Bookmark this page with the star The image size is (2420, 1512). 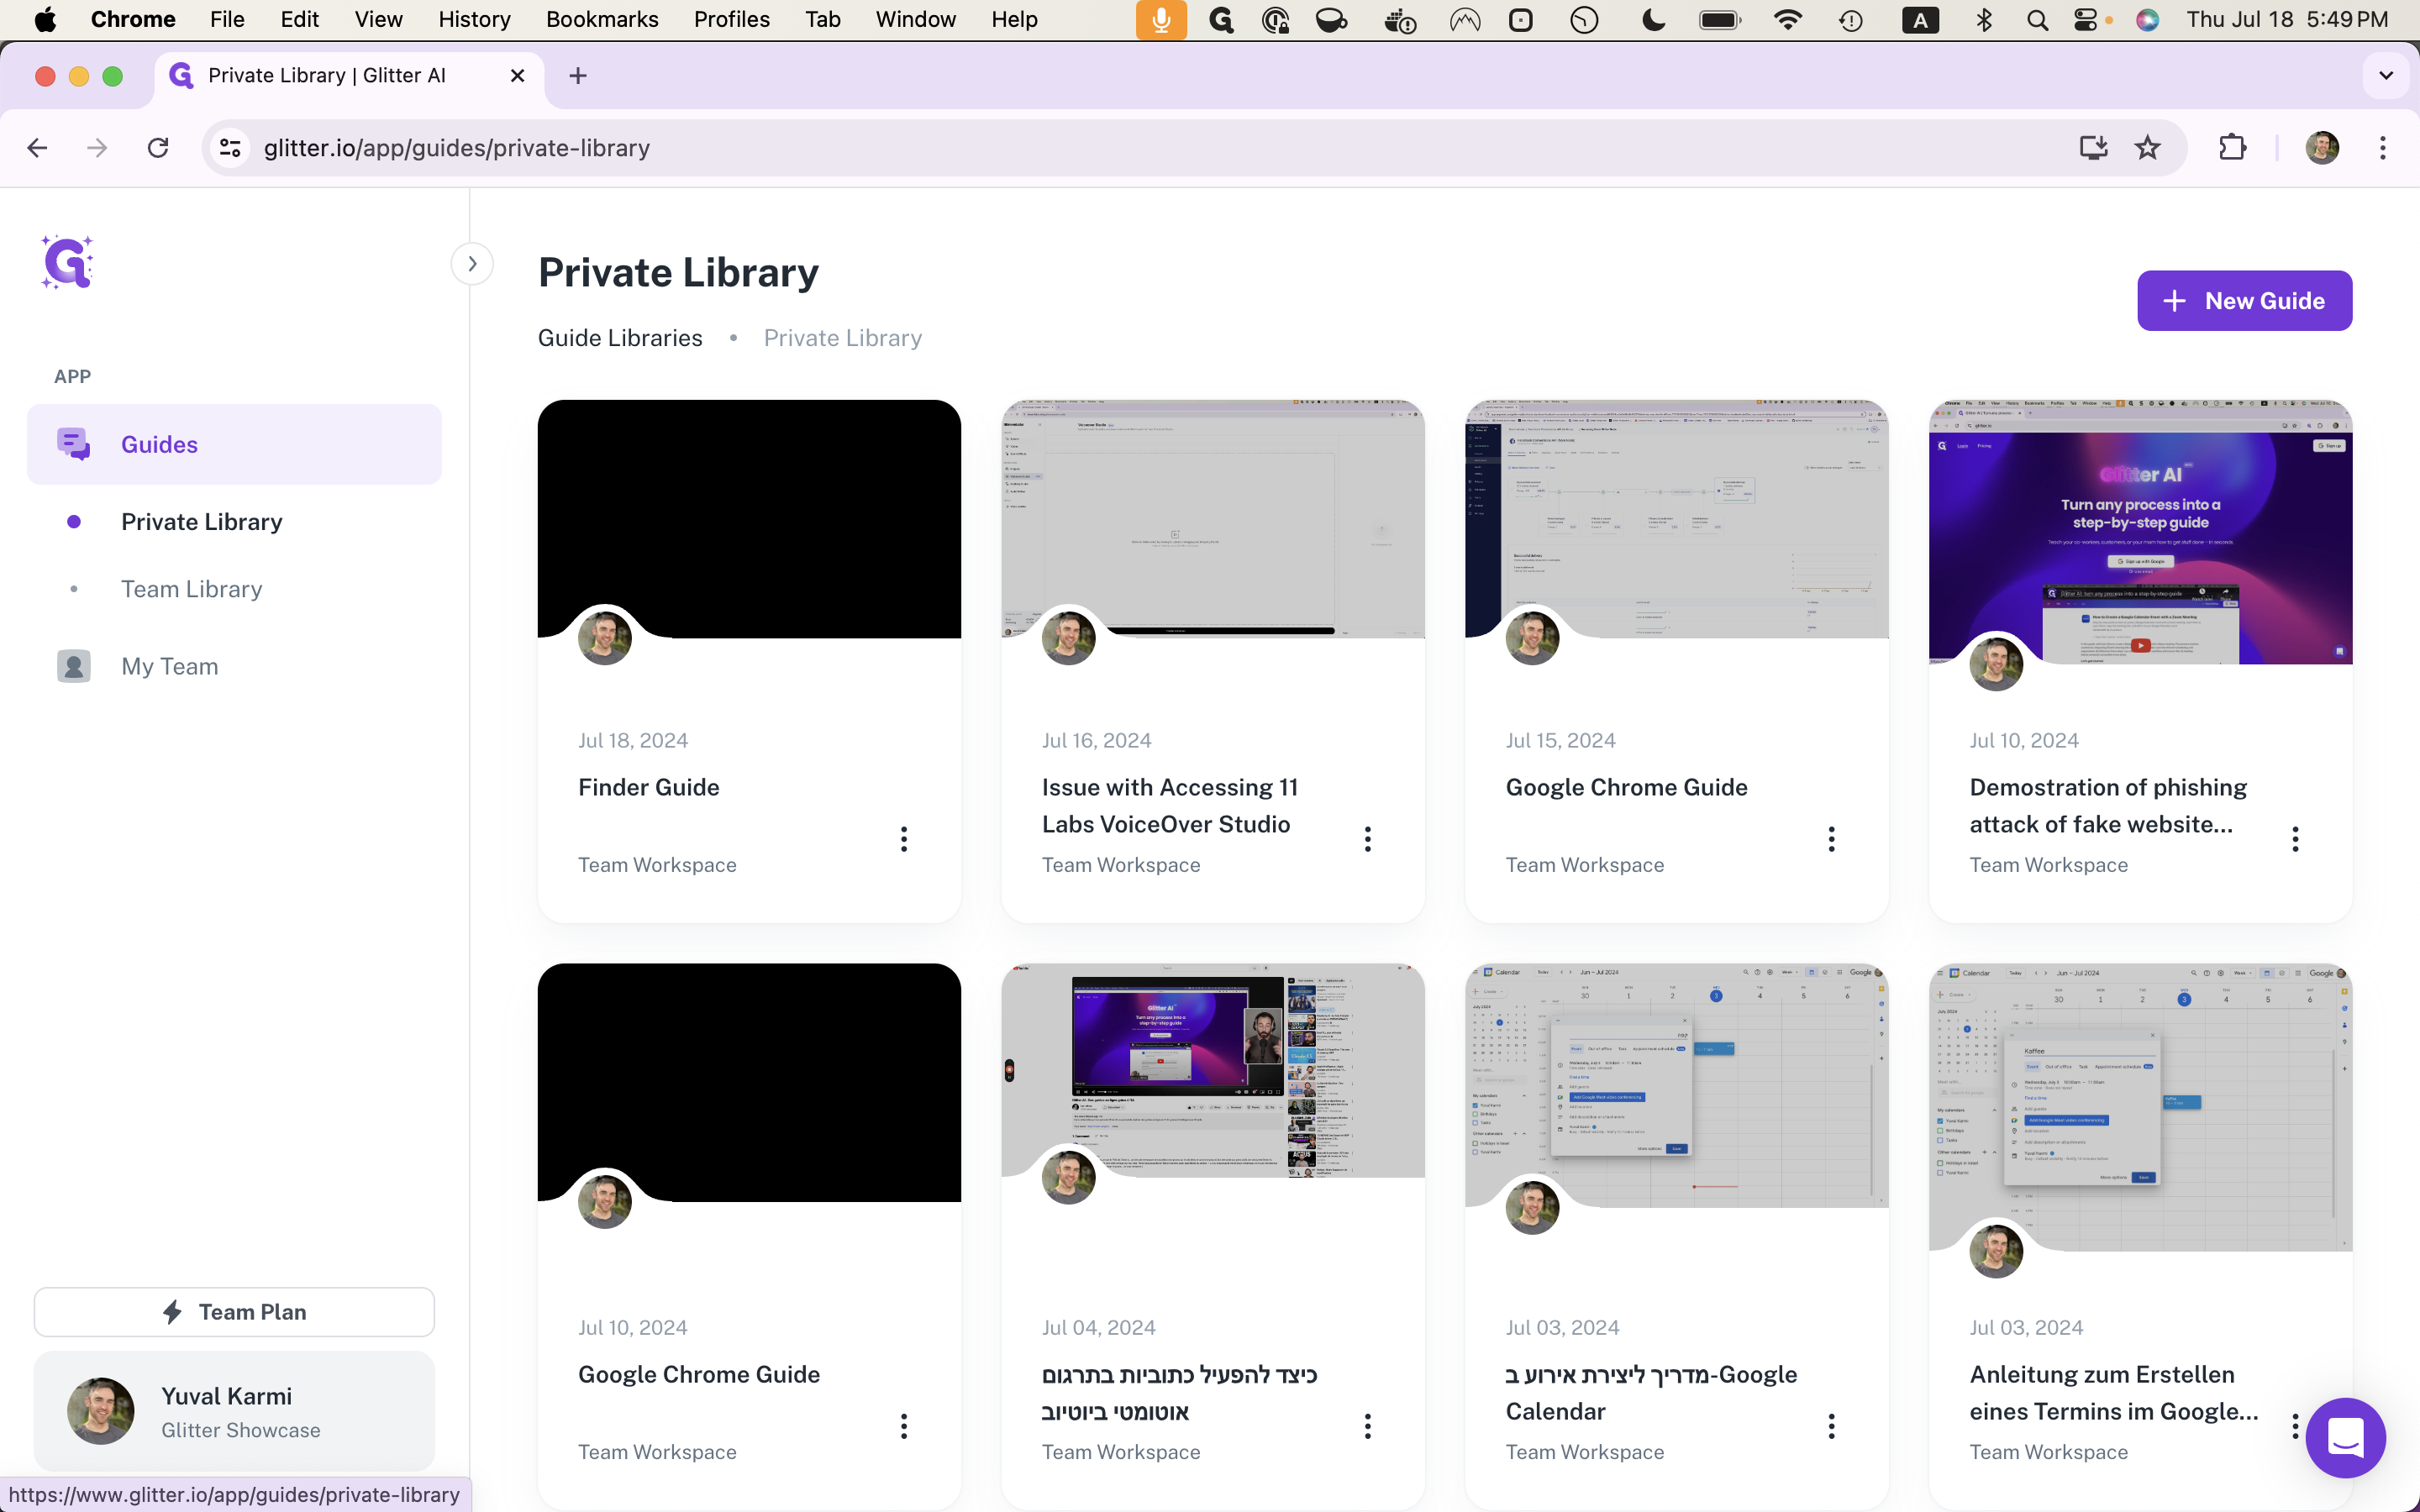coord(2148,148)
